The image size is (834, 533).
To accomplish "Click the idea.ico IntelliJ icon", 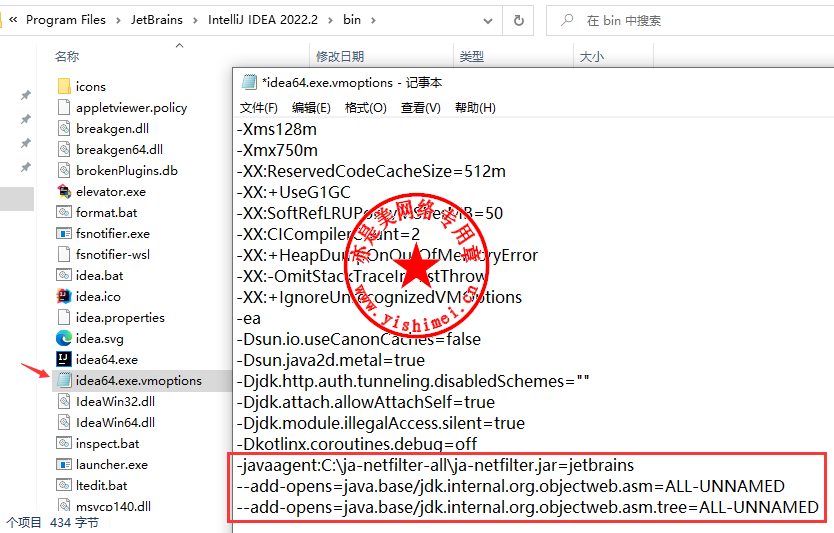I will 64,296.
